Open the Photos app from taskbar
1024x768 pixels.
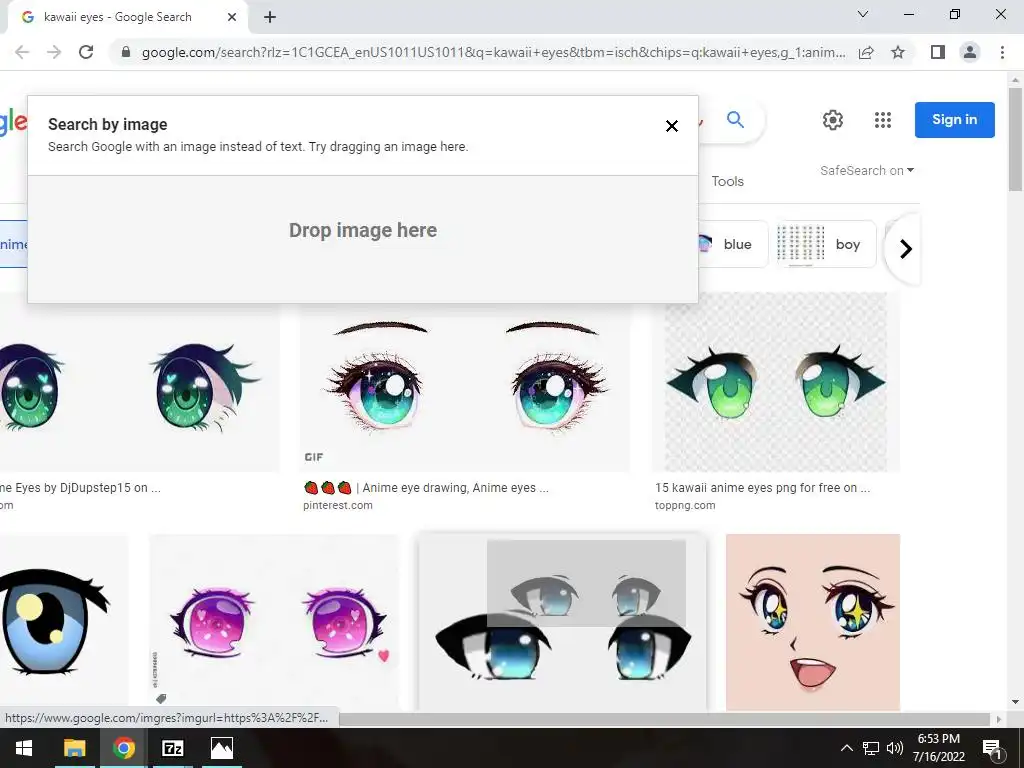[x=221, y=748]
